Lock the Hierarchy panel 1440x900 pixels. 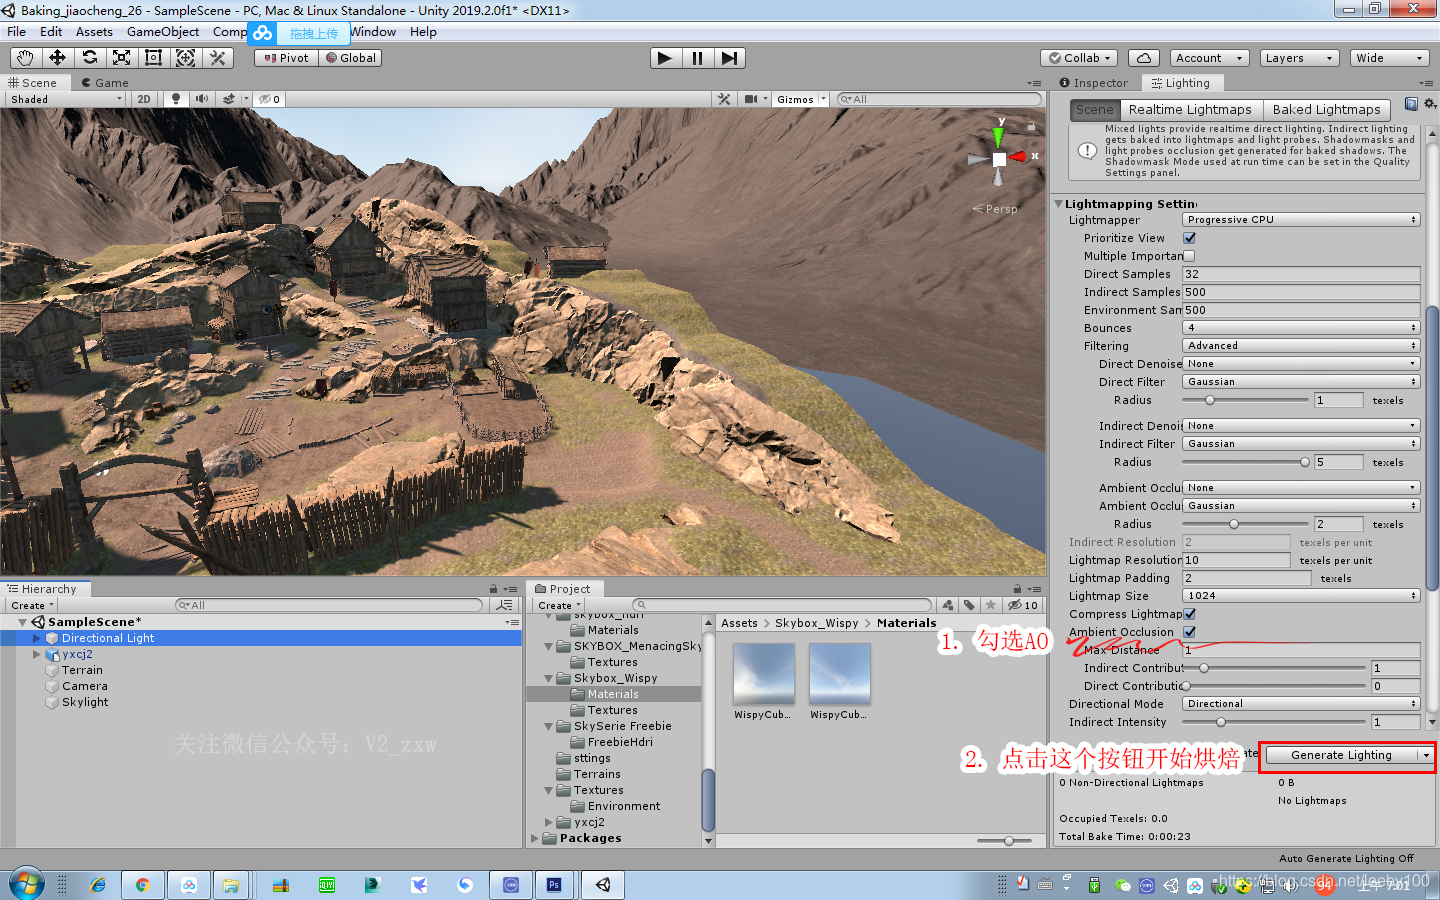493,589
